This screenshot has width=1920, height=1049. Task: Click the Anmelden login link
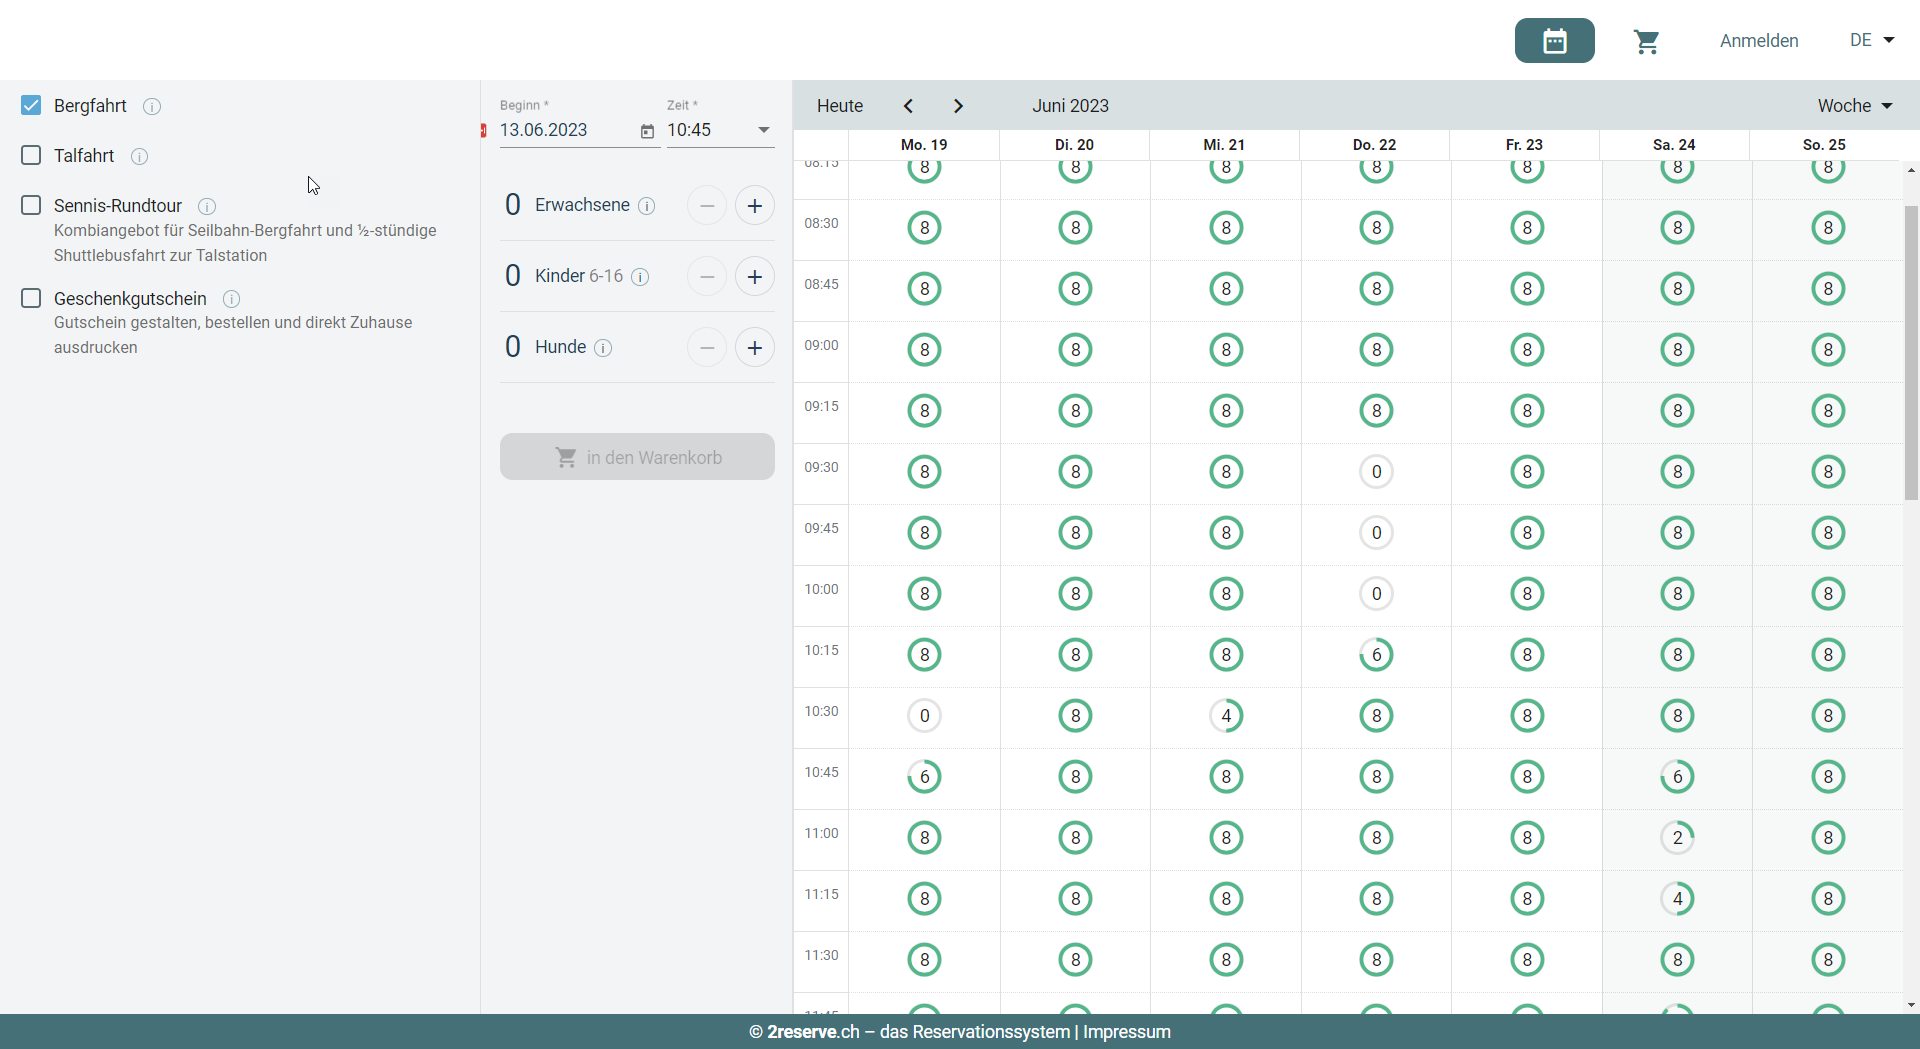point(1759,41)
